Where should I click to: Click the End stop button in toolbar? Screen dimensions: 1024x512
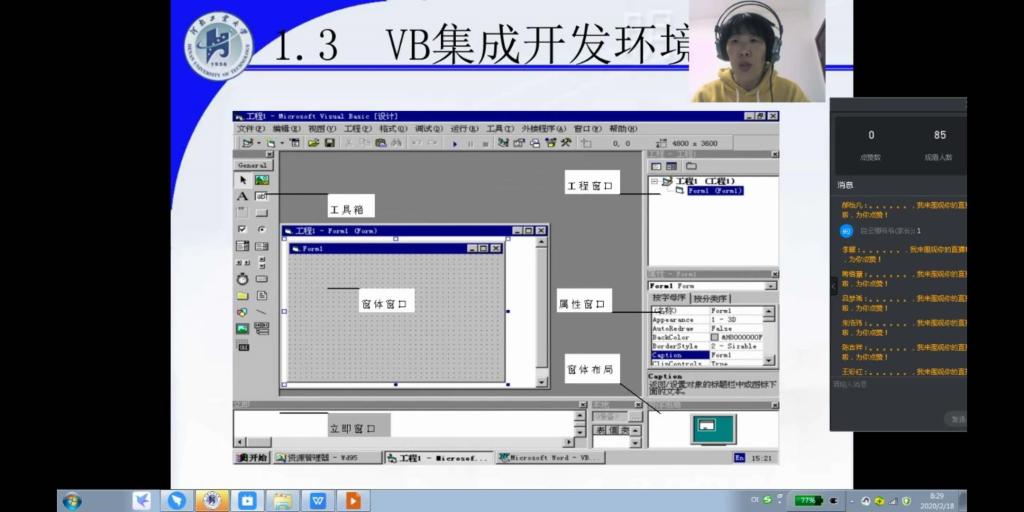coord(485,144)
